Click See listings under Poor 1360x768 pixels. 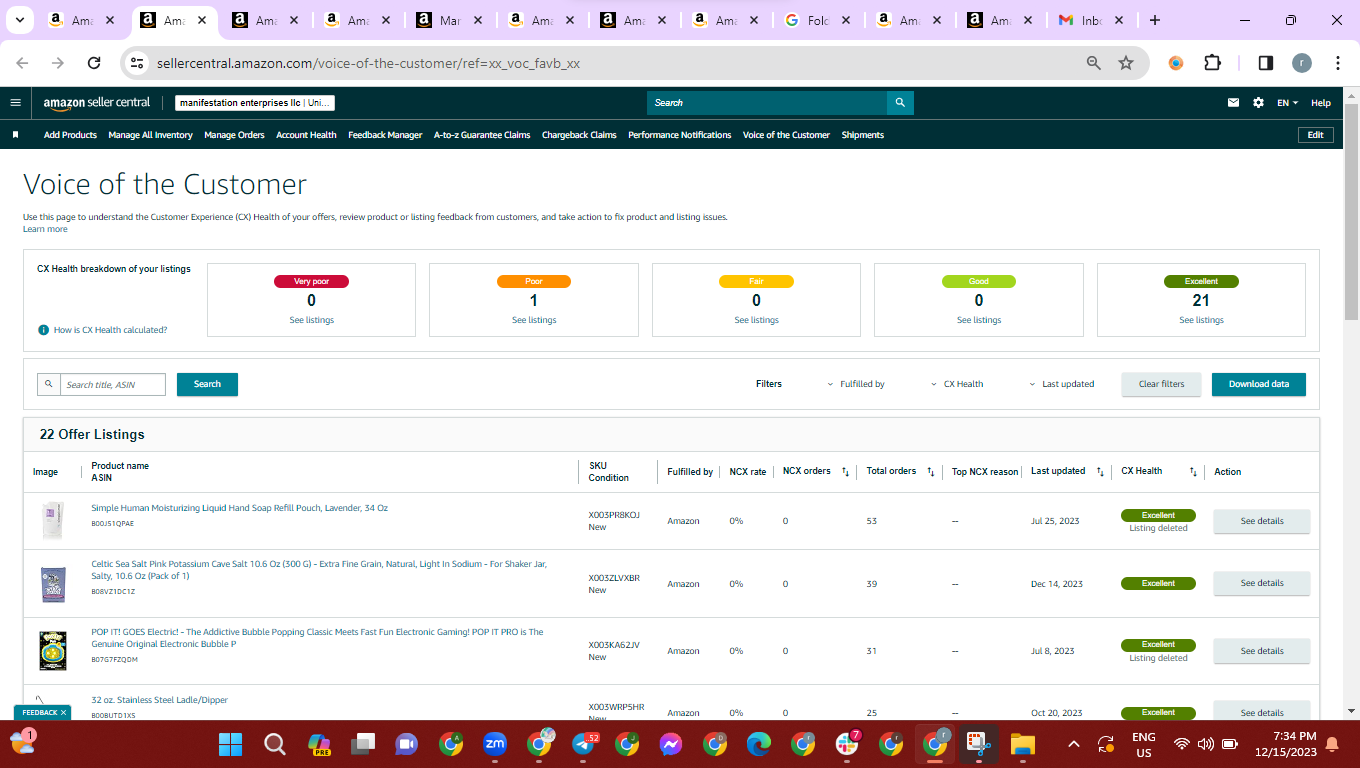click(534, 320)
